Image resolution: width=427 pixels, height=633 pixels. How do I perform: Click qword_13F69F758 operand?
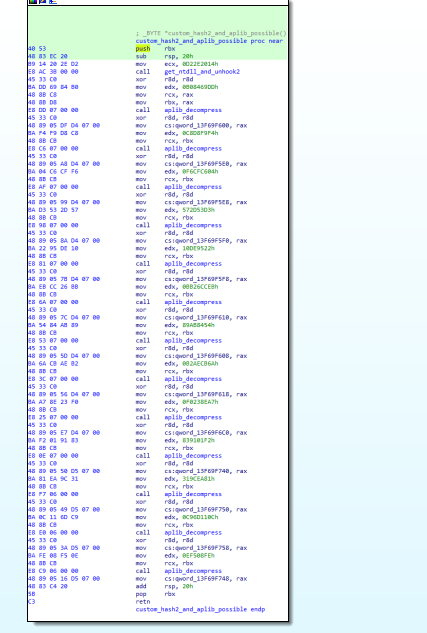(199, 548)
